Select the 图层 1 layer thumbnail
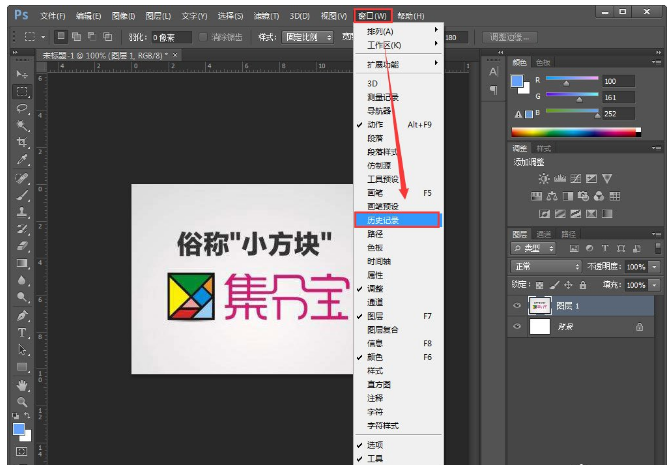Viewport: 670px width, 465px height. click(540, 307)
